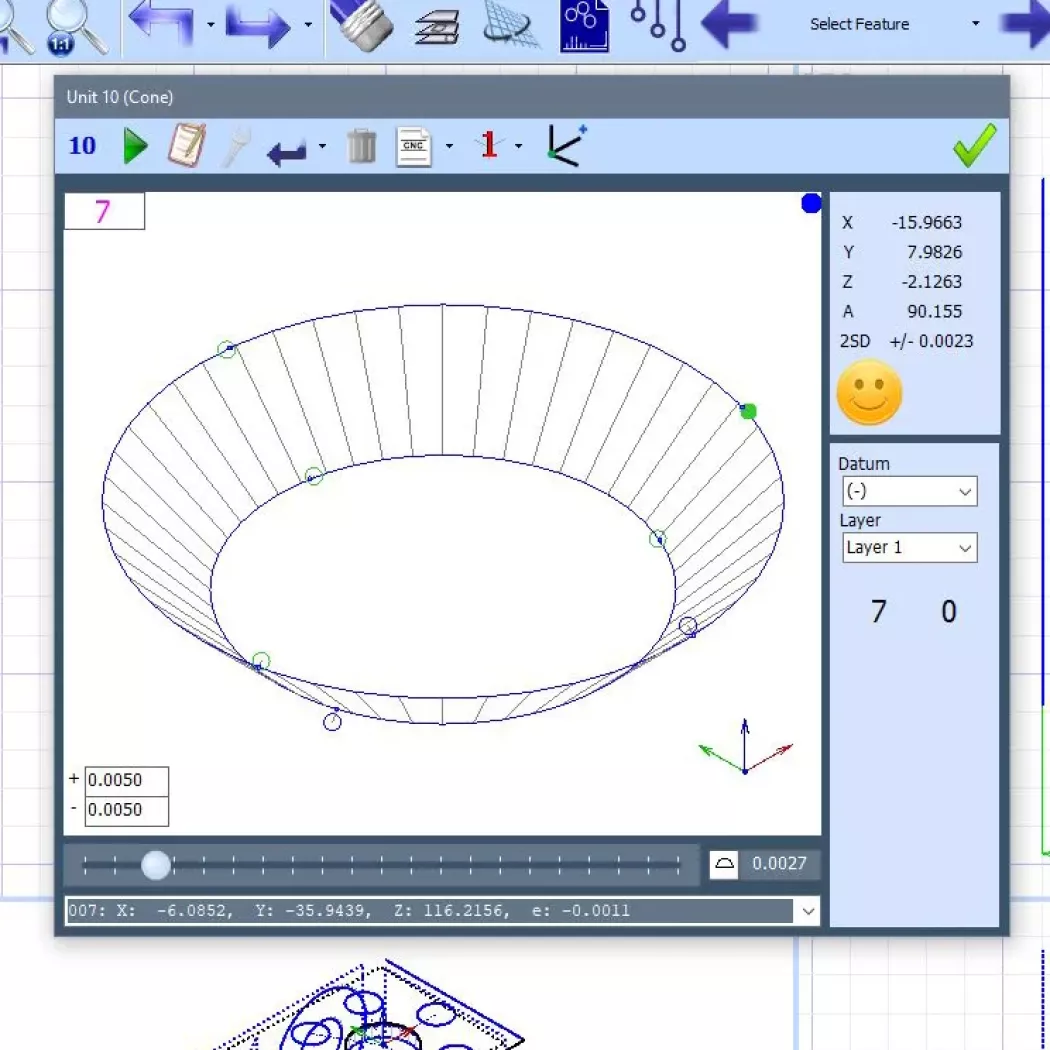
Task: Delete the measurement using the trash icon
Action: [361, 145]
